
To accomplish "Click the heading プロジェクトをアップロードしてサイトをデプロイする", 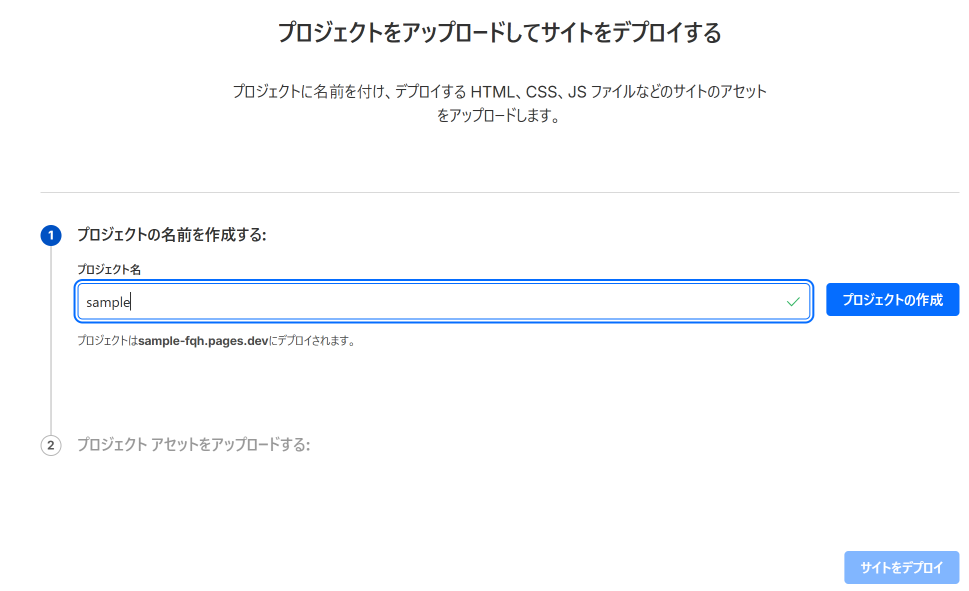I will coord(484,32).
